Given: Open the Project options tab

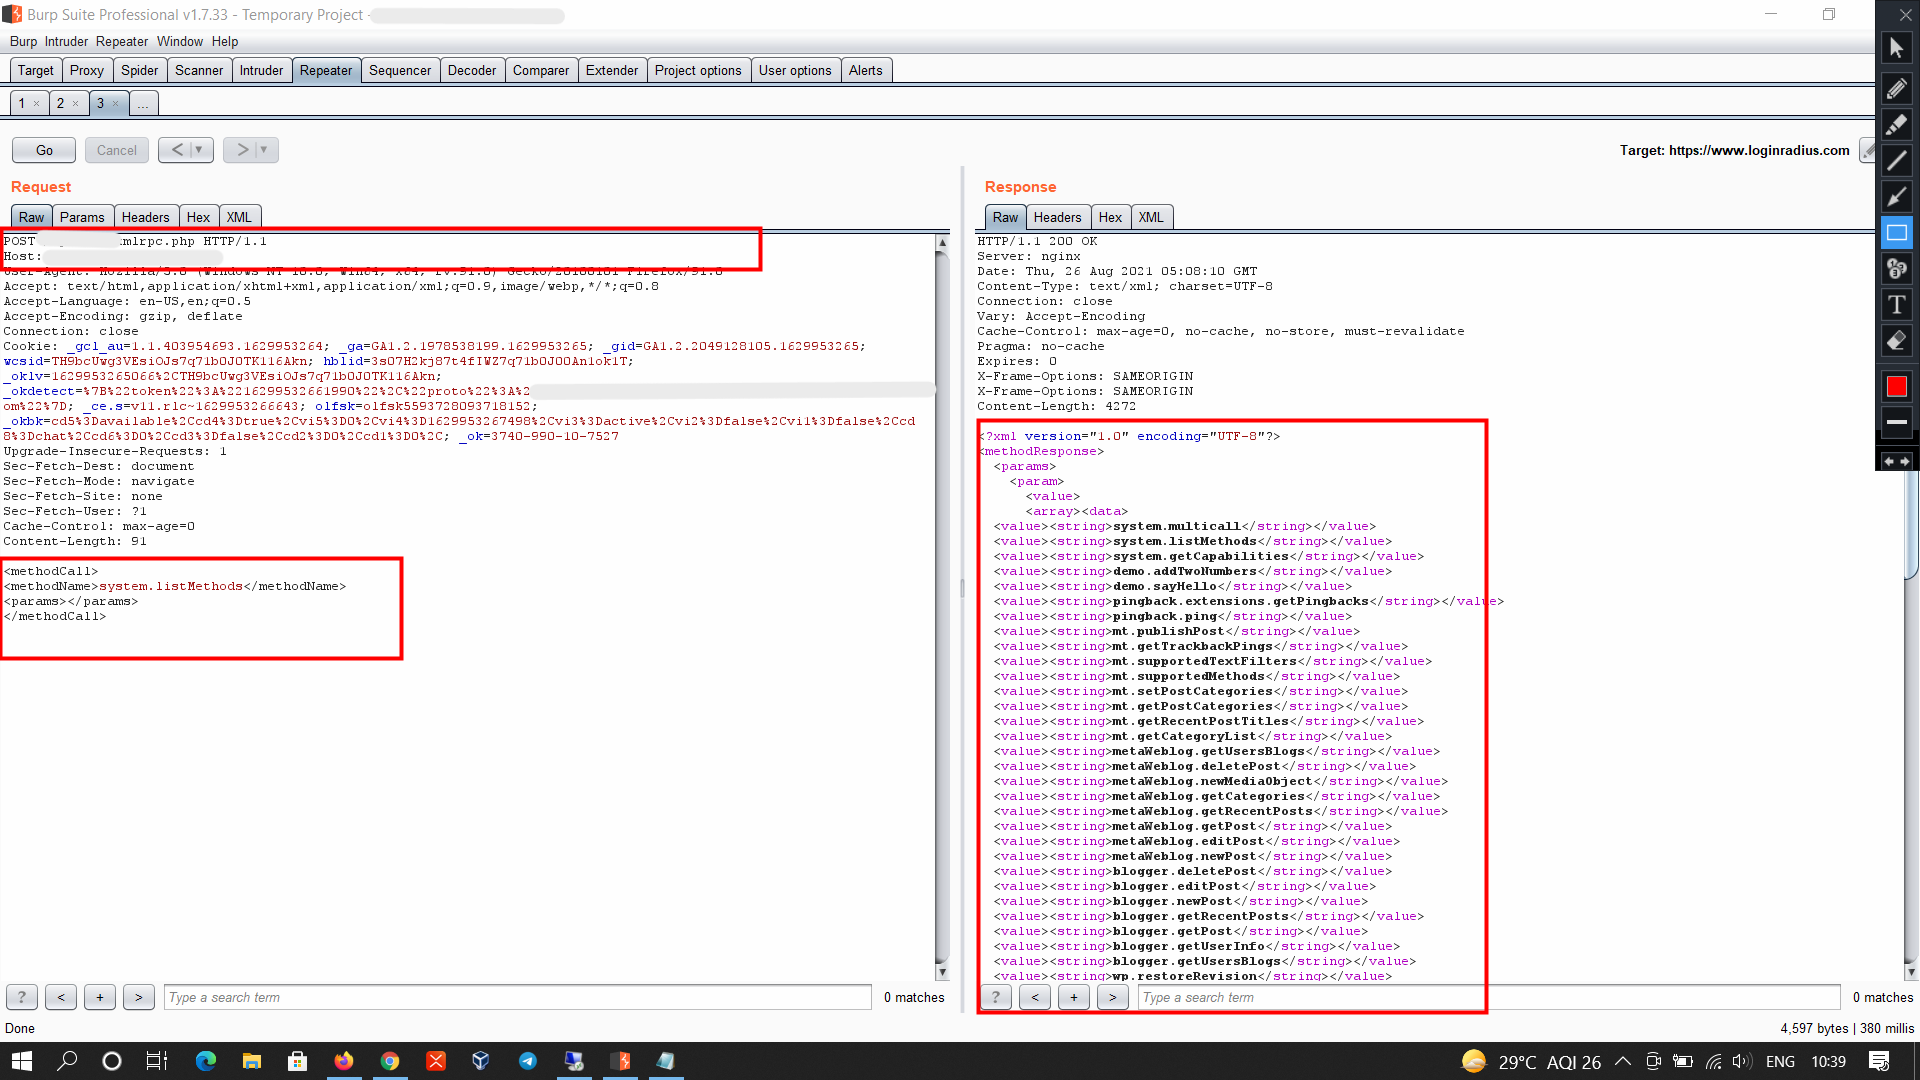Looking at the screenshot, I should click(x=698, y=70).
